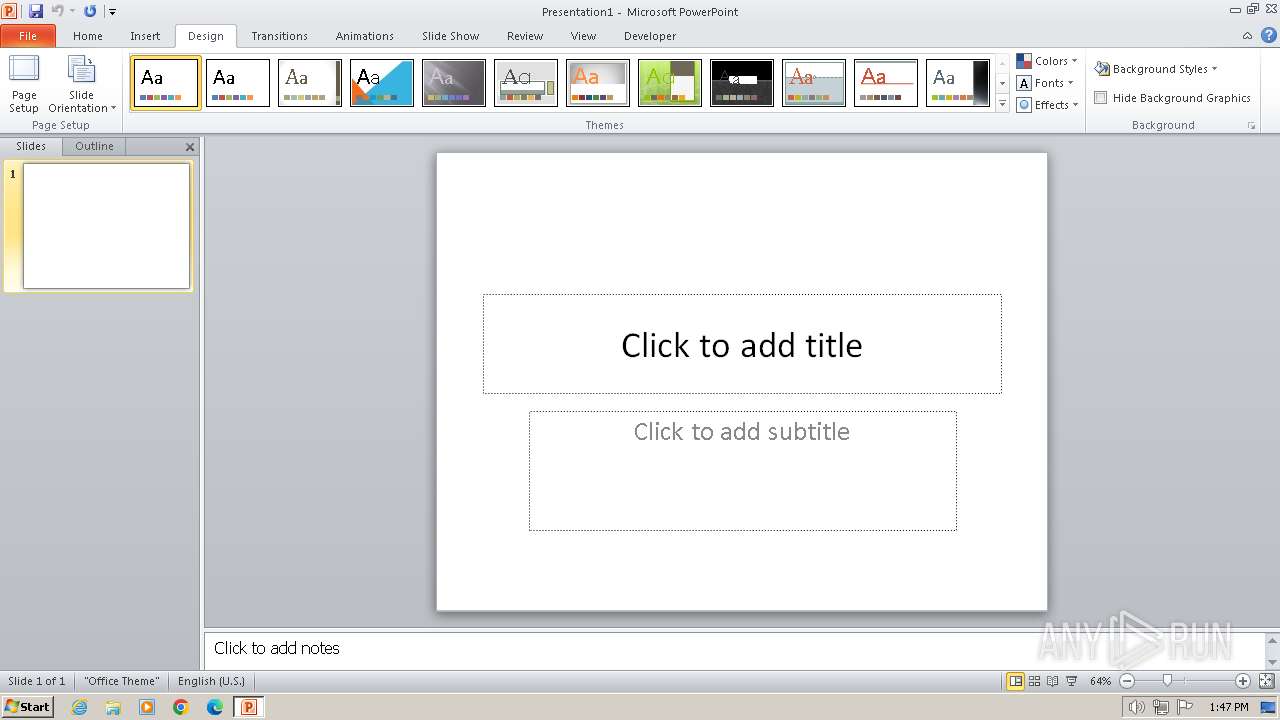
Task: Open theme Colors dropdown
Action: (x=1047, y=61)
